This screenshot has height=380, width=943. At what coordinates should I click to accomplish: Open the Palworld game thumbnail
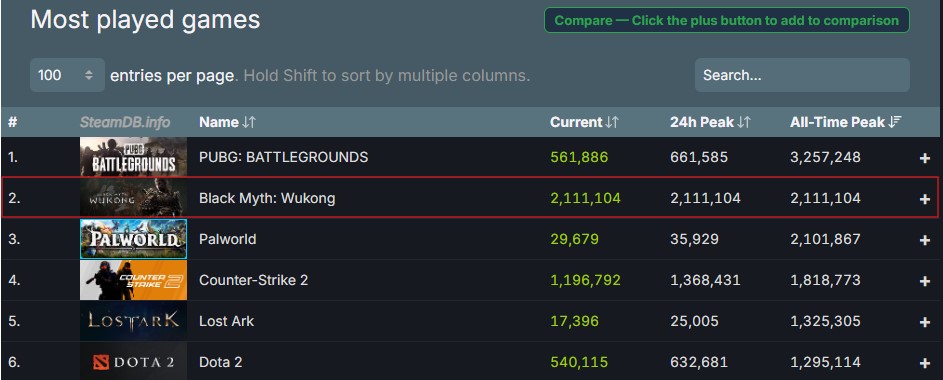134,239
